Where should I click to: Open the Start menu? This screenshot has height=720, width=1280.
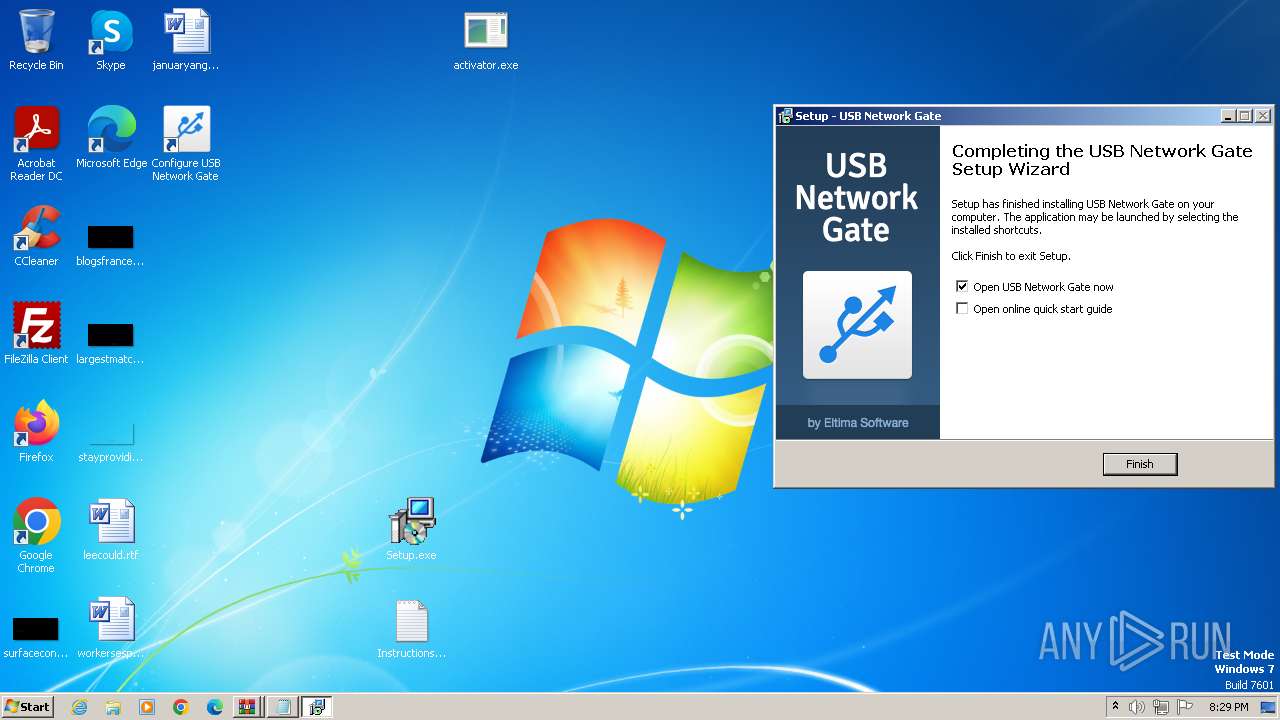(27, 706)
